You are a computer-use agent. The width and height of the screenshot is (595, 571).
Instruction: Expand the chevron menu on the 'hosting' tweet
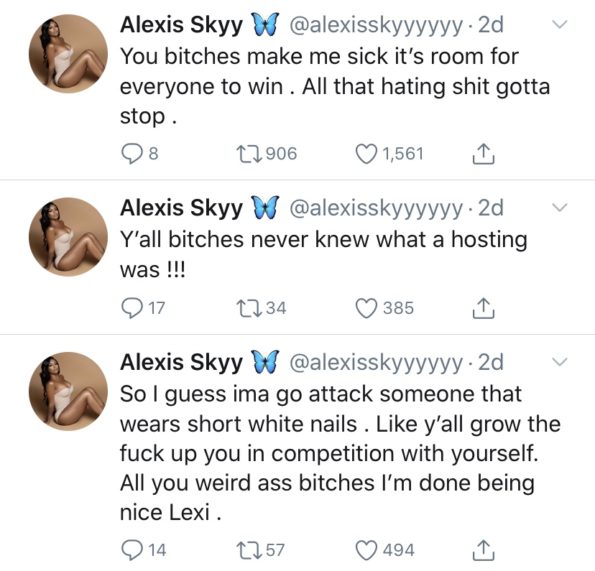pyautogui.click(x=559, y=208)
